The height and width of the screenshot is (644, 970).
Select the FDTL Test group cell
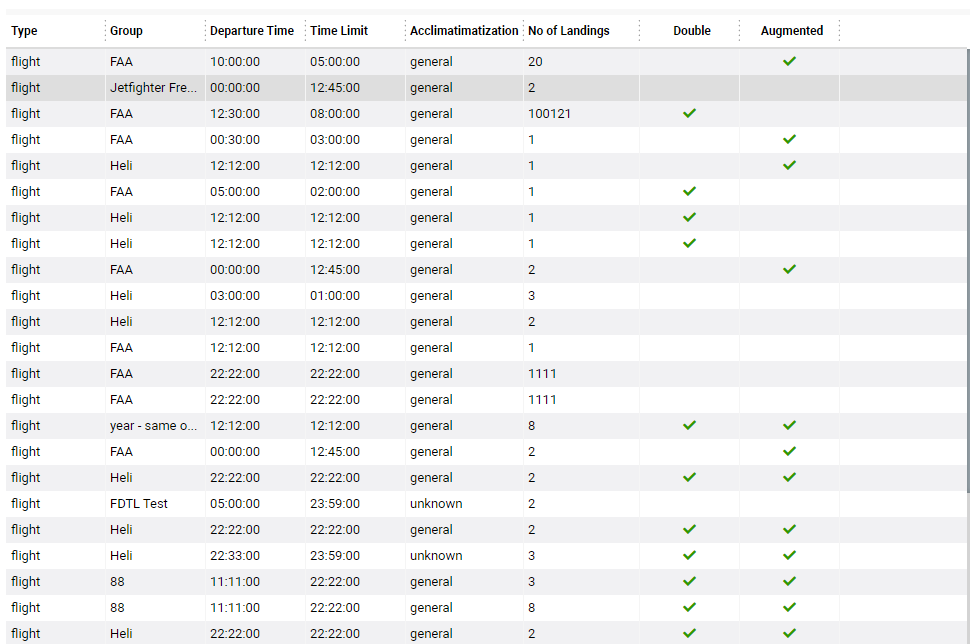point(139,503)
